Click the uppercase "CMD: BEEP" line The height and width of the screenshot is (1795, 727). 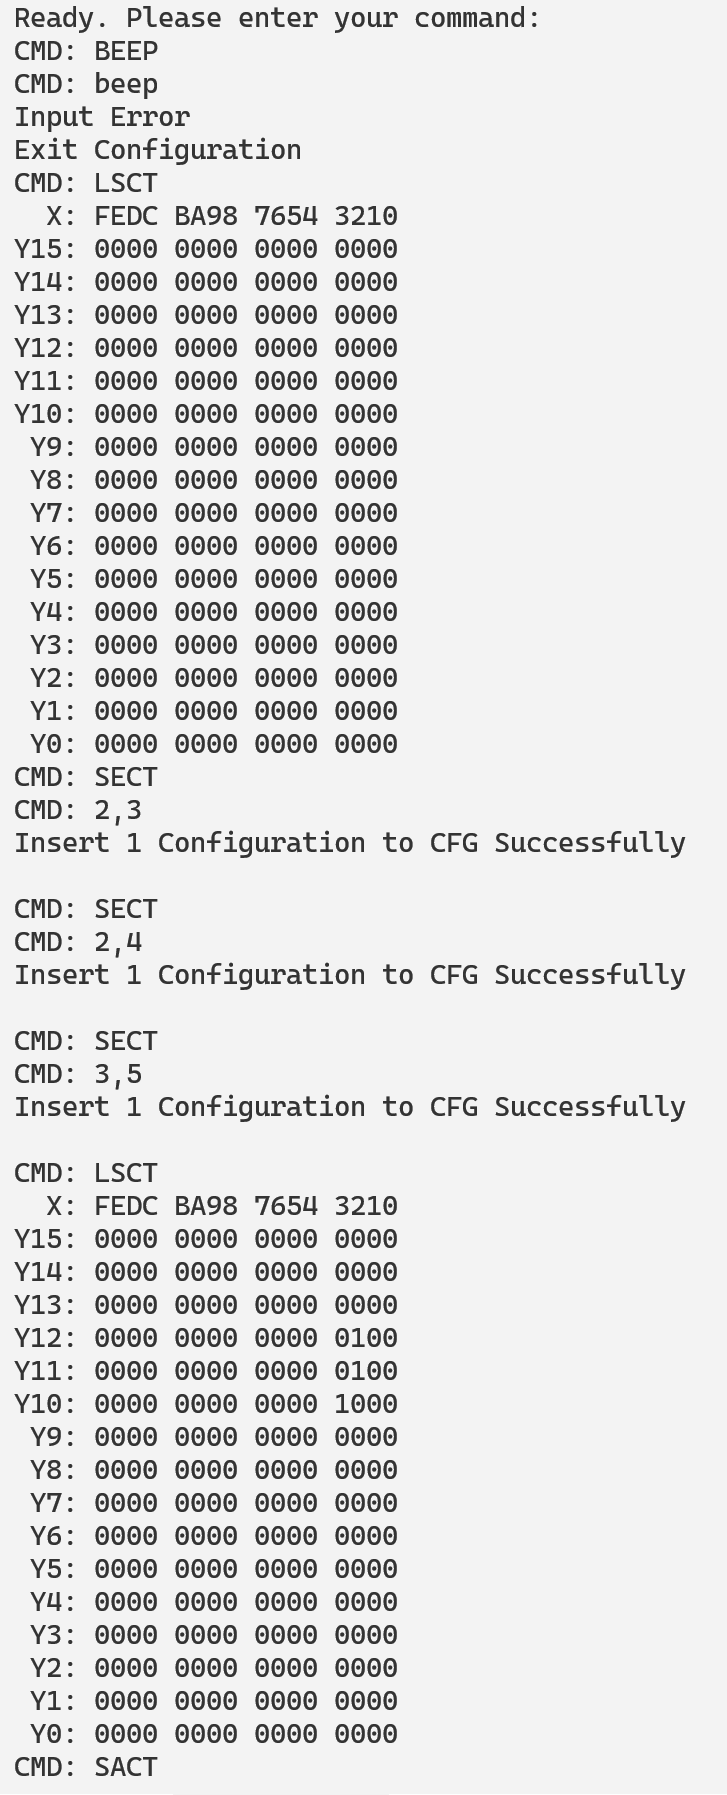point(86,51)
